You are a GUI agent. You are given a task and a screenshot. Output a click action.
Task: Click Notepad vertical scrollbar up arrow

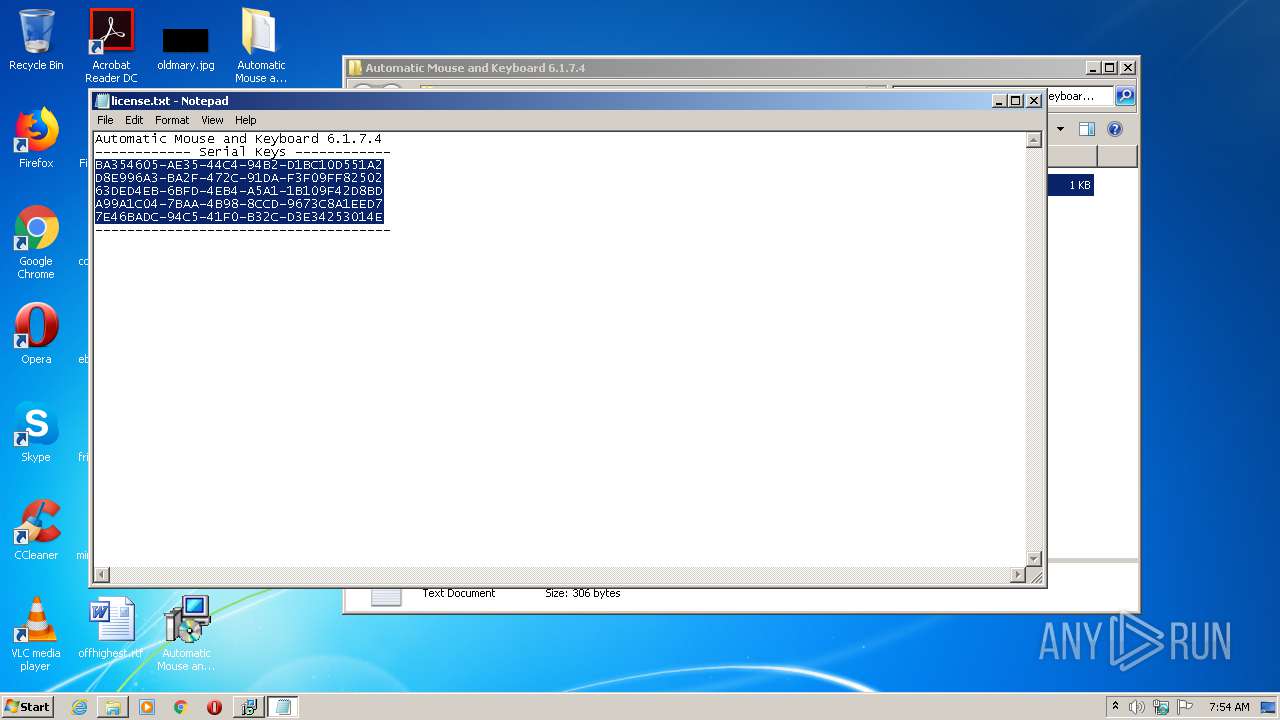(1034, 140)
